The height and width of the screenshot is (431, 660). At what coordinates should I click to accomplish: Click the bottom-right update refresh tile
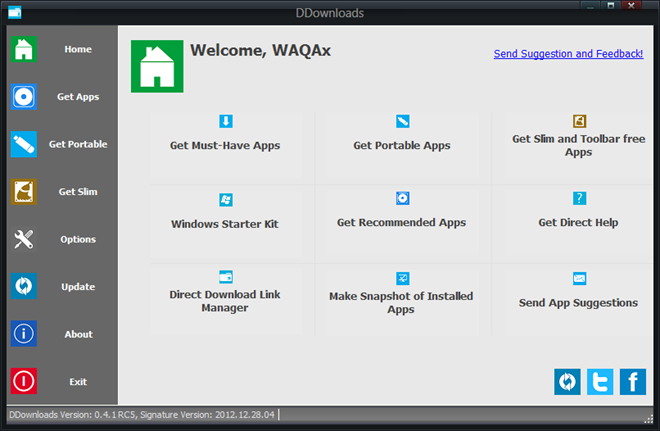pos(567,382)
